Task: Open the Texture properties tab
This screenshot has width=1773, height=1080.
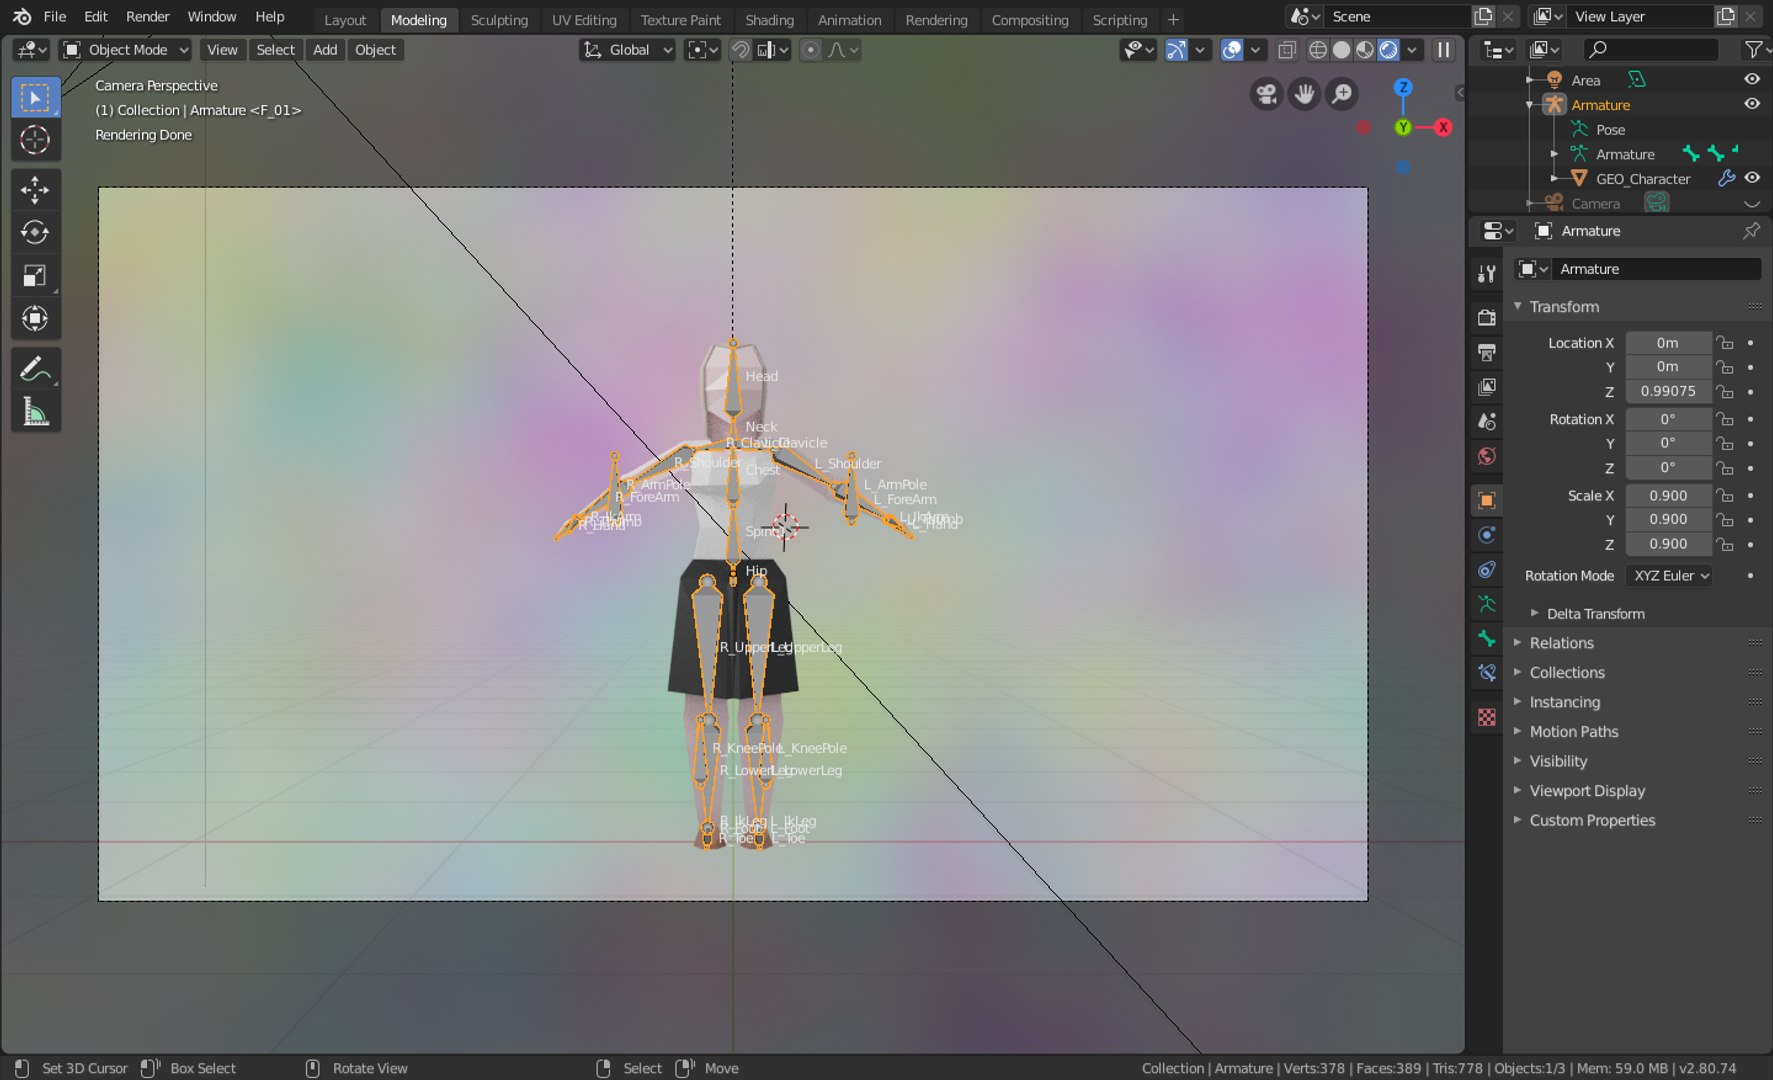Action: [1487, 717]
